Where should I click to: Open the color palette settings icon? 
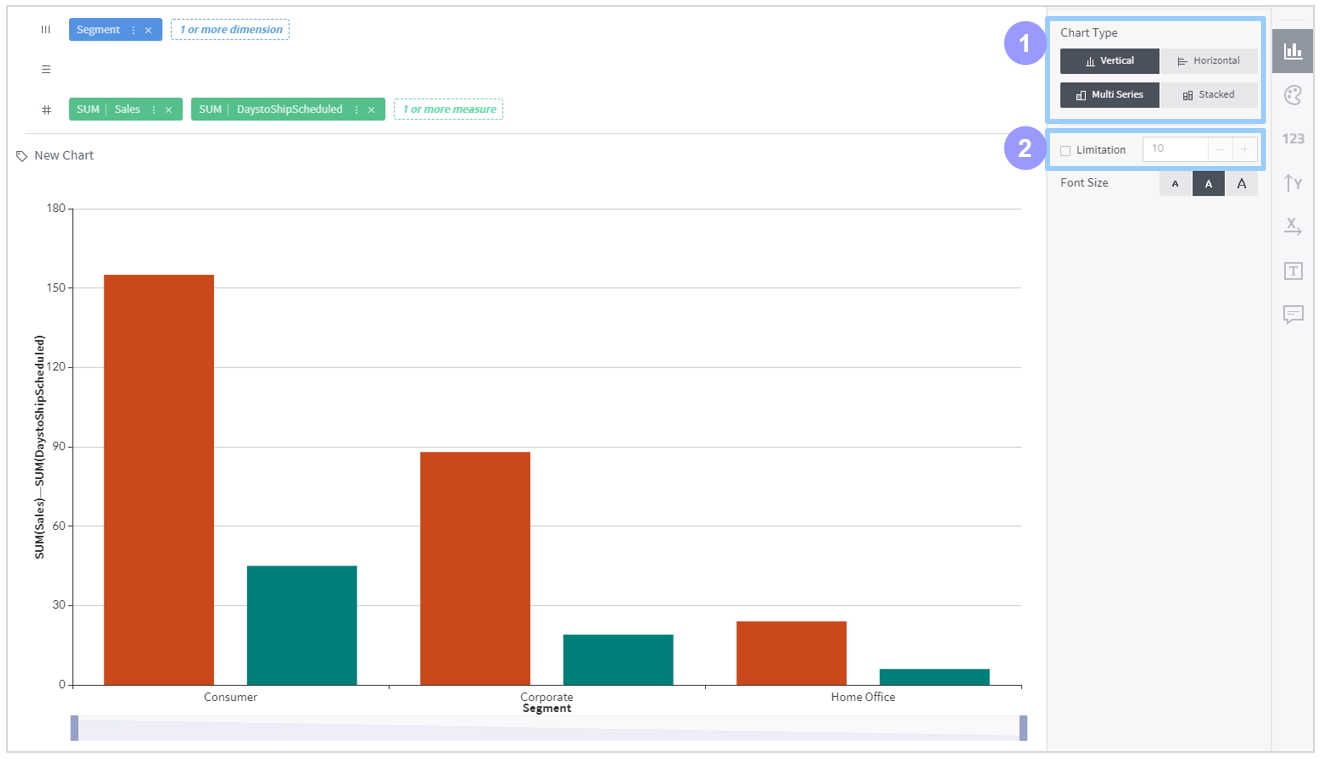1293,95
